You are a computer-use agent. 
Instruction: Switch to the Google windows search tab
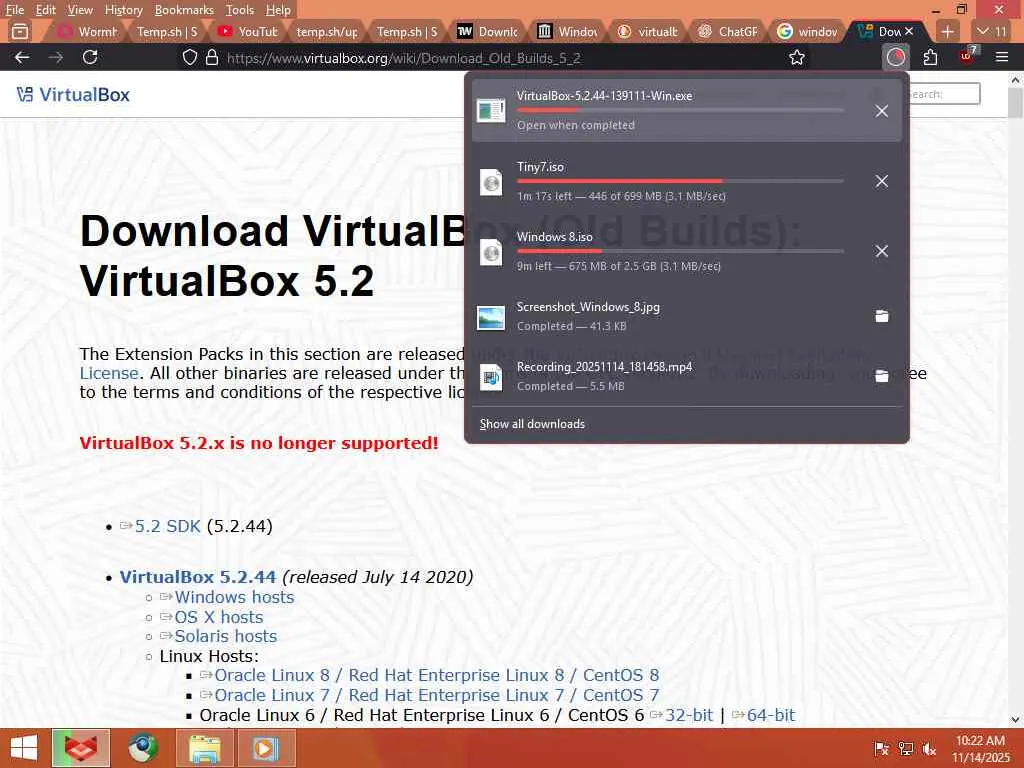click(807, 31)
